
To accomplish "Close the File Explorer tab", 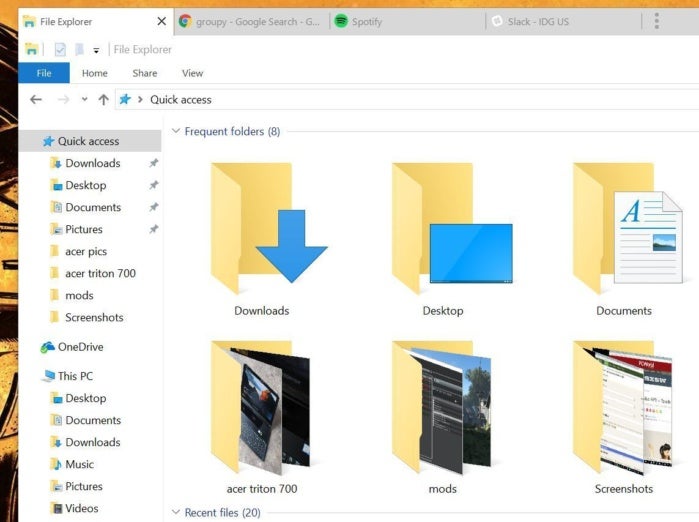I will tap(162, 21).
